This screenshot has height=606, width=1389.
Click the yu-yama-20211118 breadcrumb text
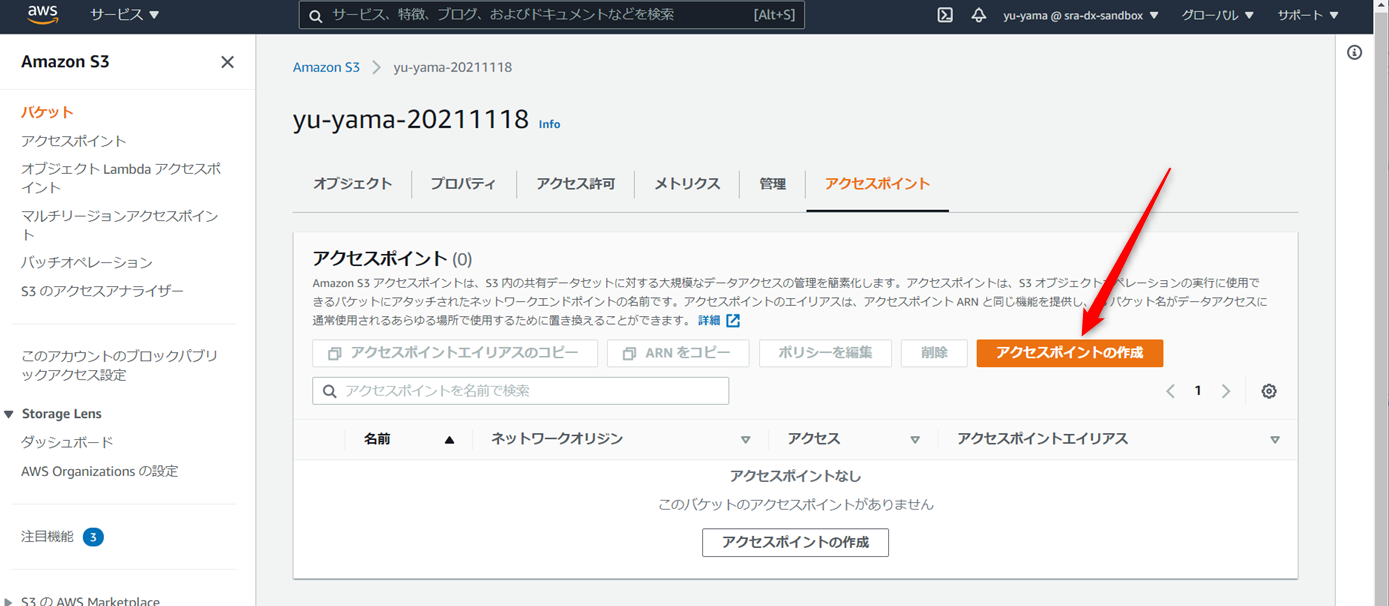pos(453,67)
